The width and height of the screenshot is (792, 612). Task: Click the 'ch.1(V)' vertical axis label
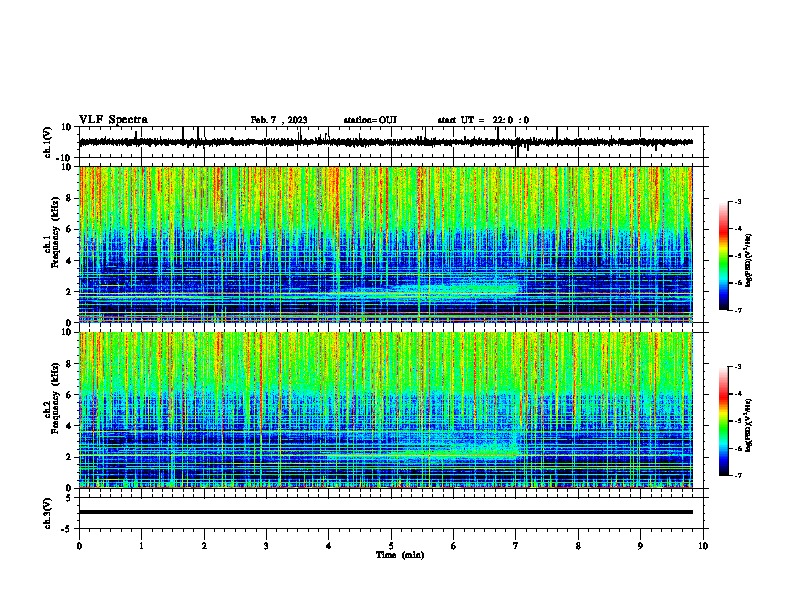pyautogui.click(x=48, y=142)
